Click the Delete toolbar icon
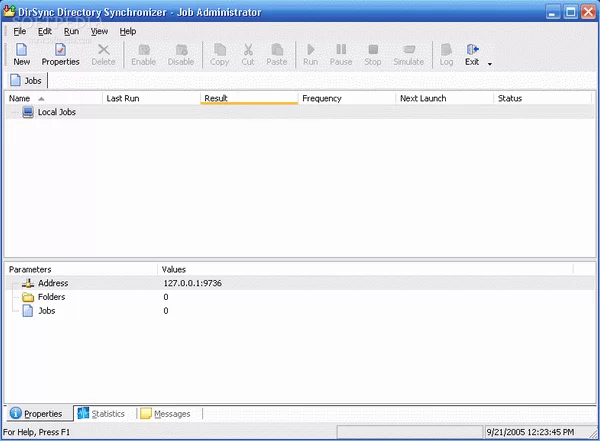The width and height of the screenshot is (600, 441). 103,54
